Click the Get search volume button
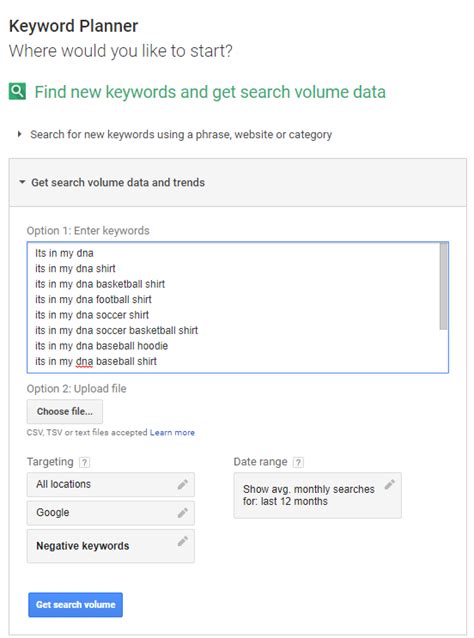This screenshot has width=474, height=638. pyautogui.click(x=75, y=605)
